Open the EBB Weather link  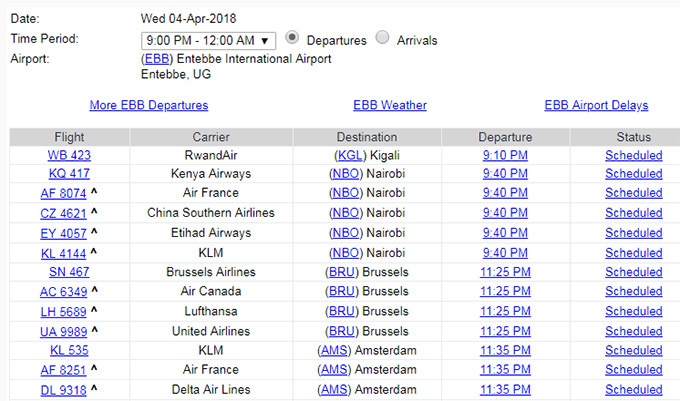pyautogui.click(x=390, y=105)
